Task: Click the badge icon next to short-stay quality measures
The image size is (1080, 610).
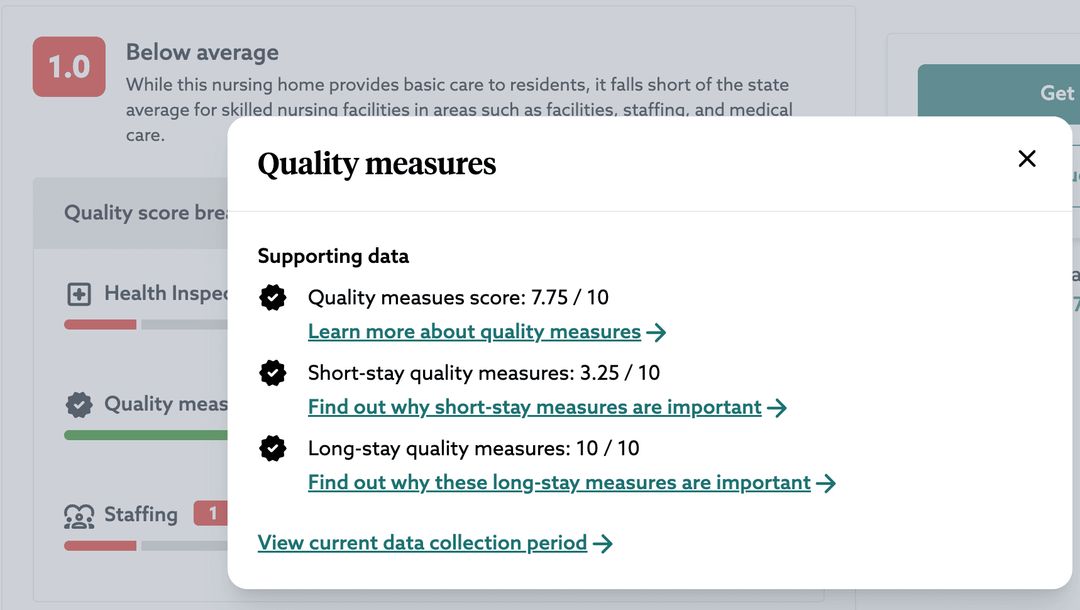Action: click(x=272, y=373)
